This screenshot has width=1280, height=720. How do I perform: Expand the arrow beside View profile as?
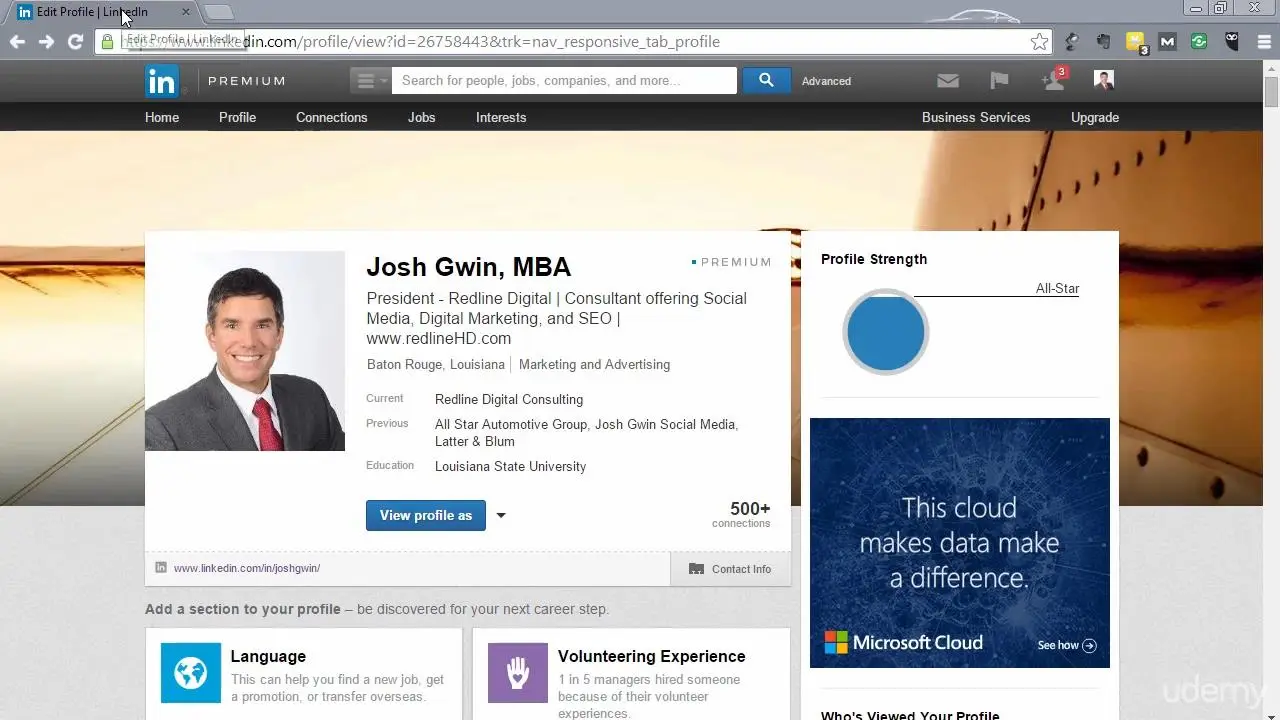click(x=501, y=516)
